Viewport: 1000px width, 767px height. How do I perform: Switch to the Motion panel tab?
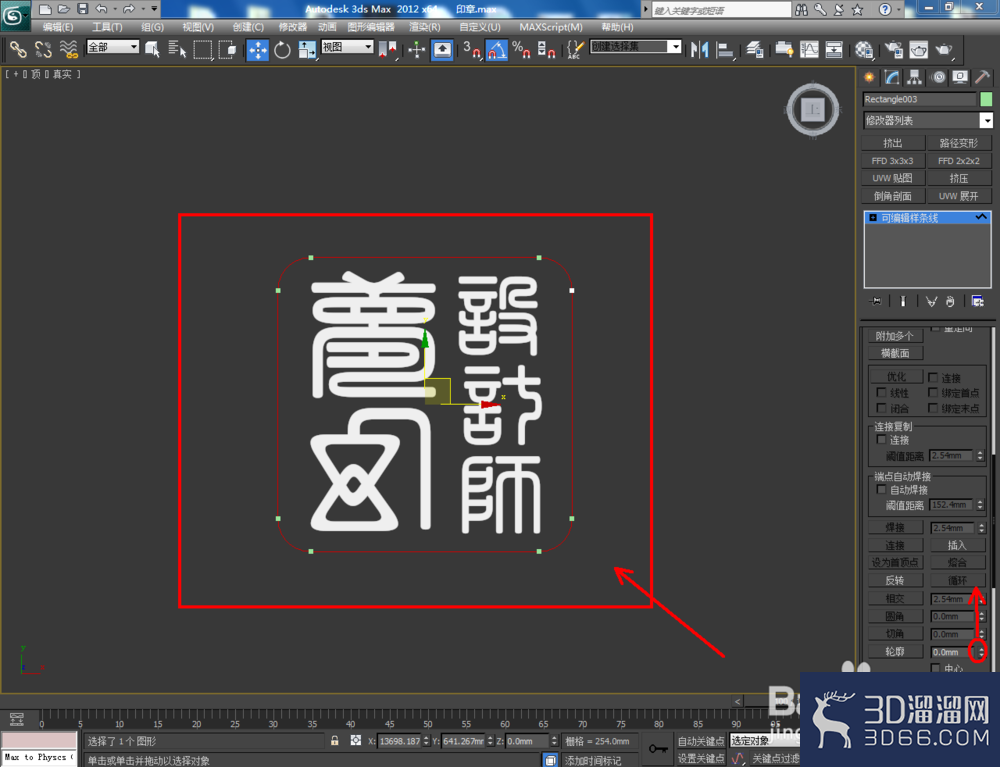pyautogui.click(x=938, y=77)
